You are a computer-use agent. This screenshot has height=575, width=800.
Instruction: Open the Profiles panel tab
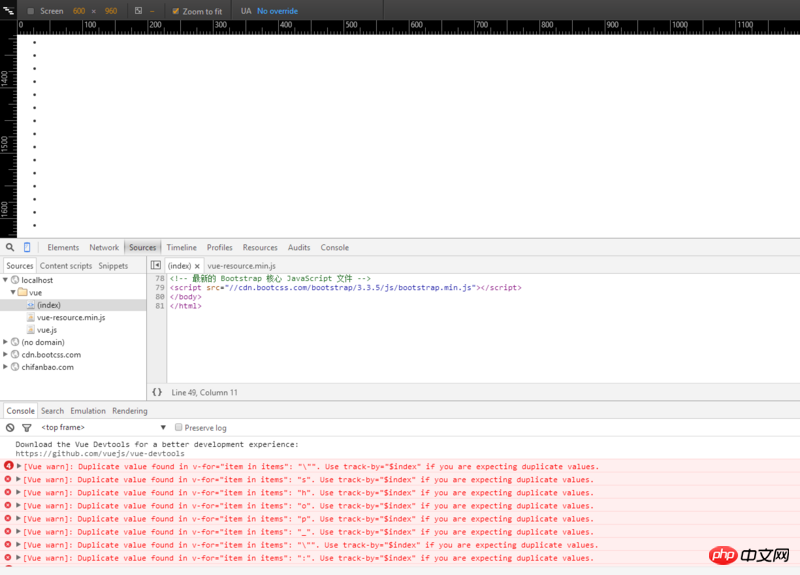[219, 247]
